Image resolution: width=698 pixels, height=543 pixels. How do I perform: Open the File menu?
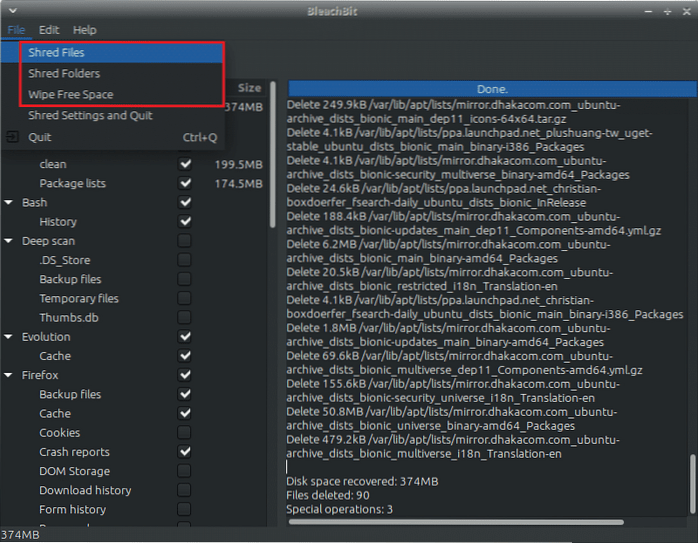click(16, 30)
